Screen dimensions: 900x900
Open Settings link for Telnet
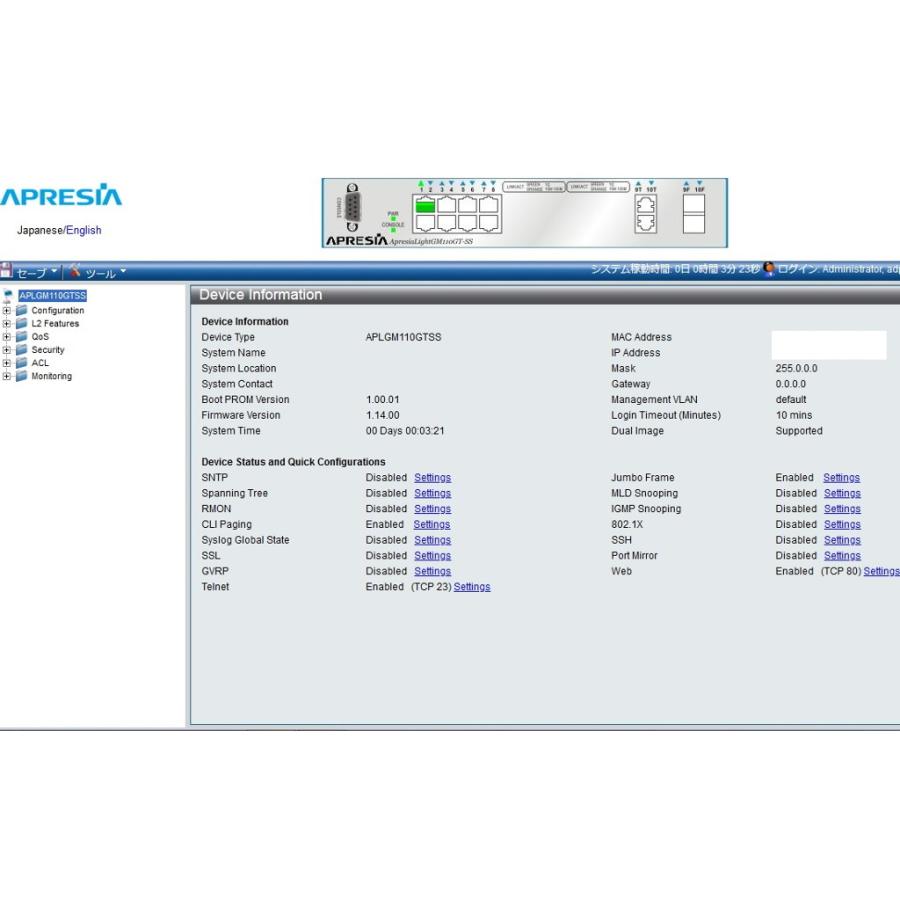coord(472,587)
